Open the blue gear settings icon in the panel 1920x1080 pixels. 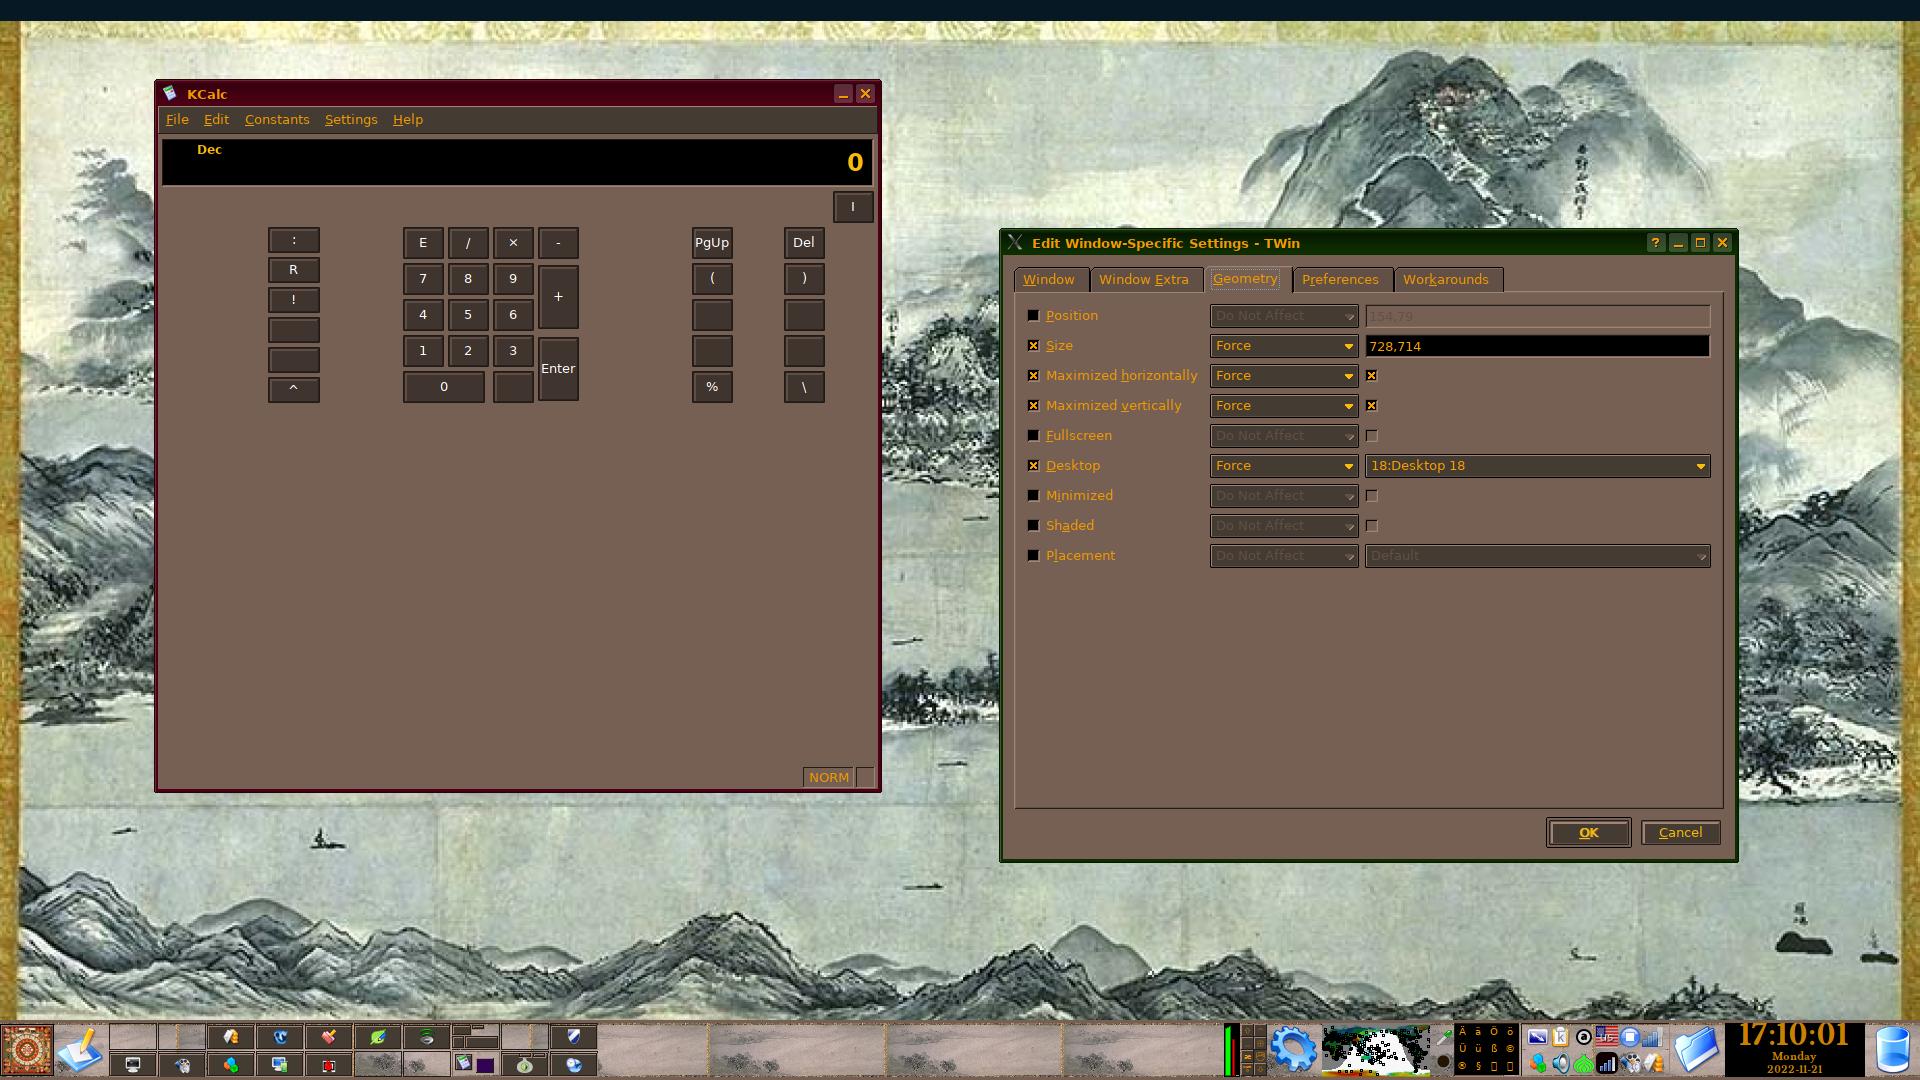[1294, 1049]
